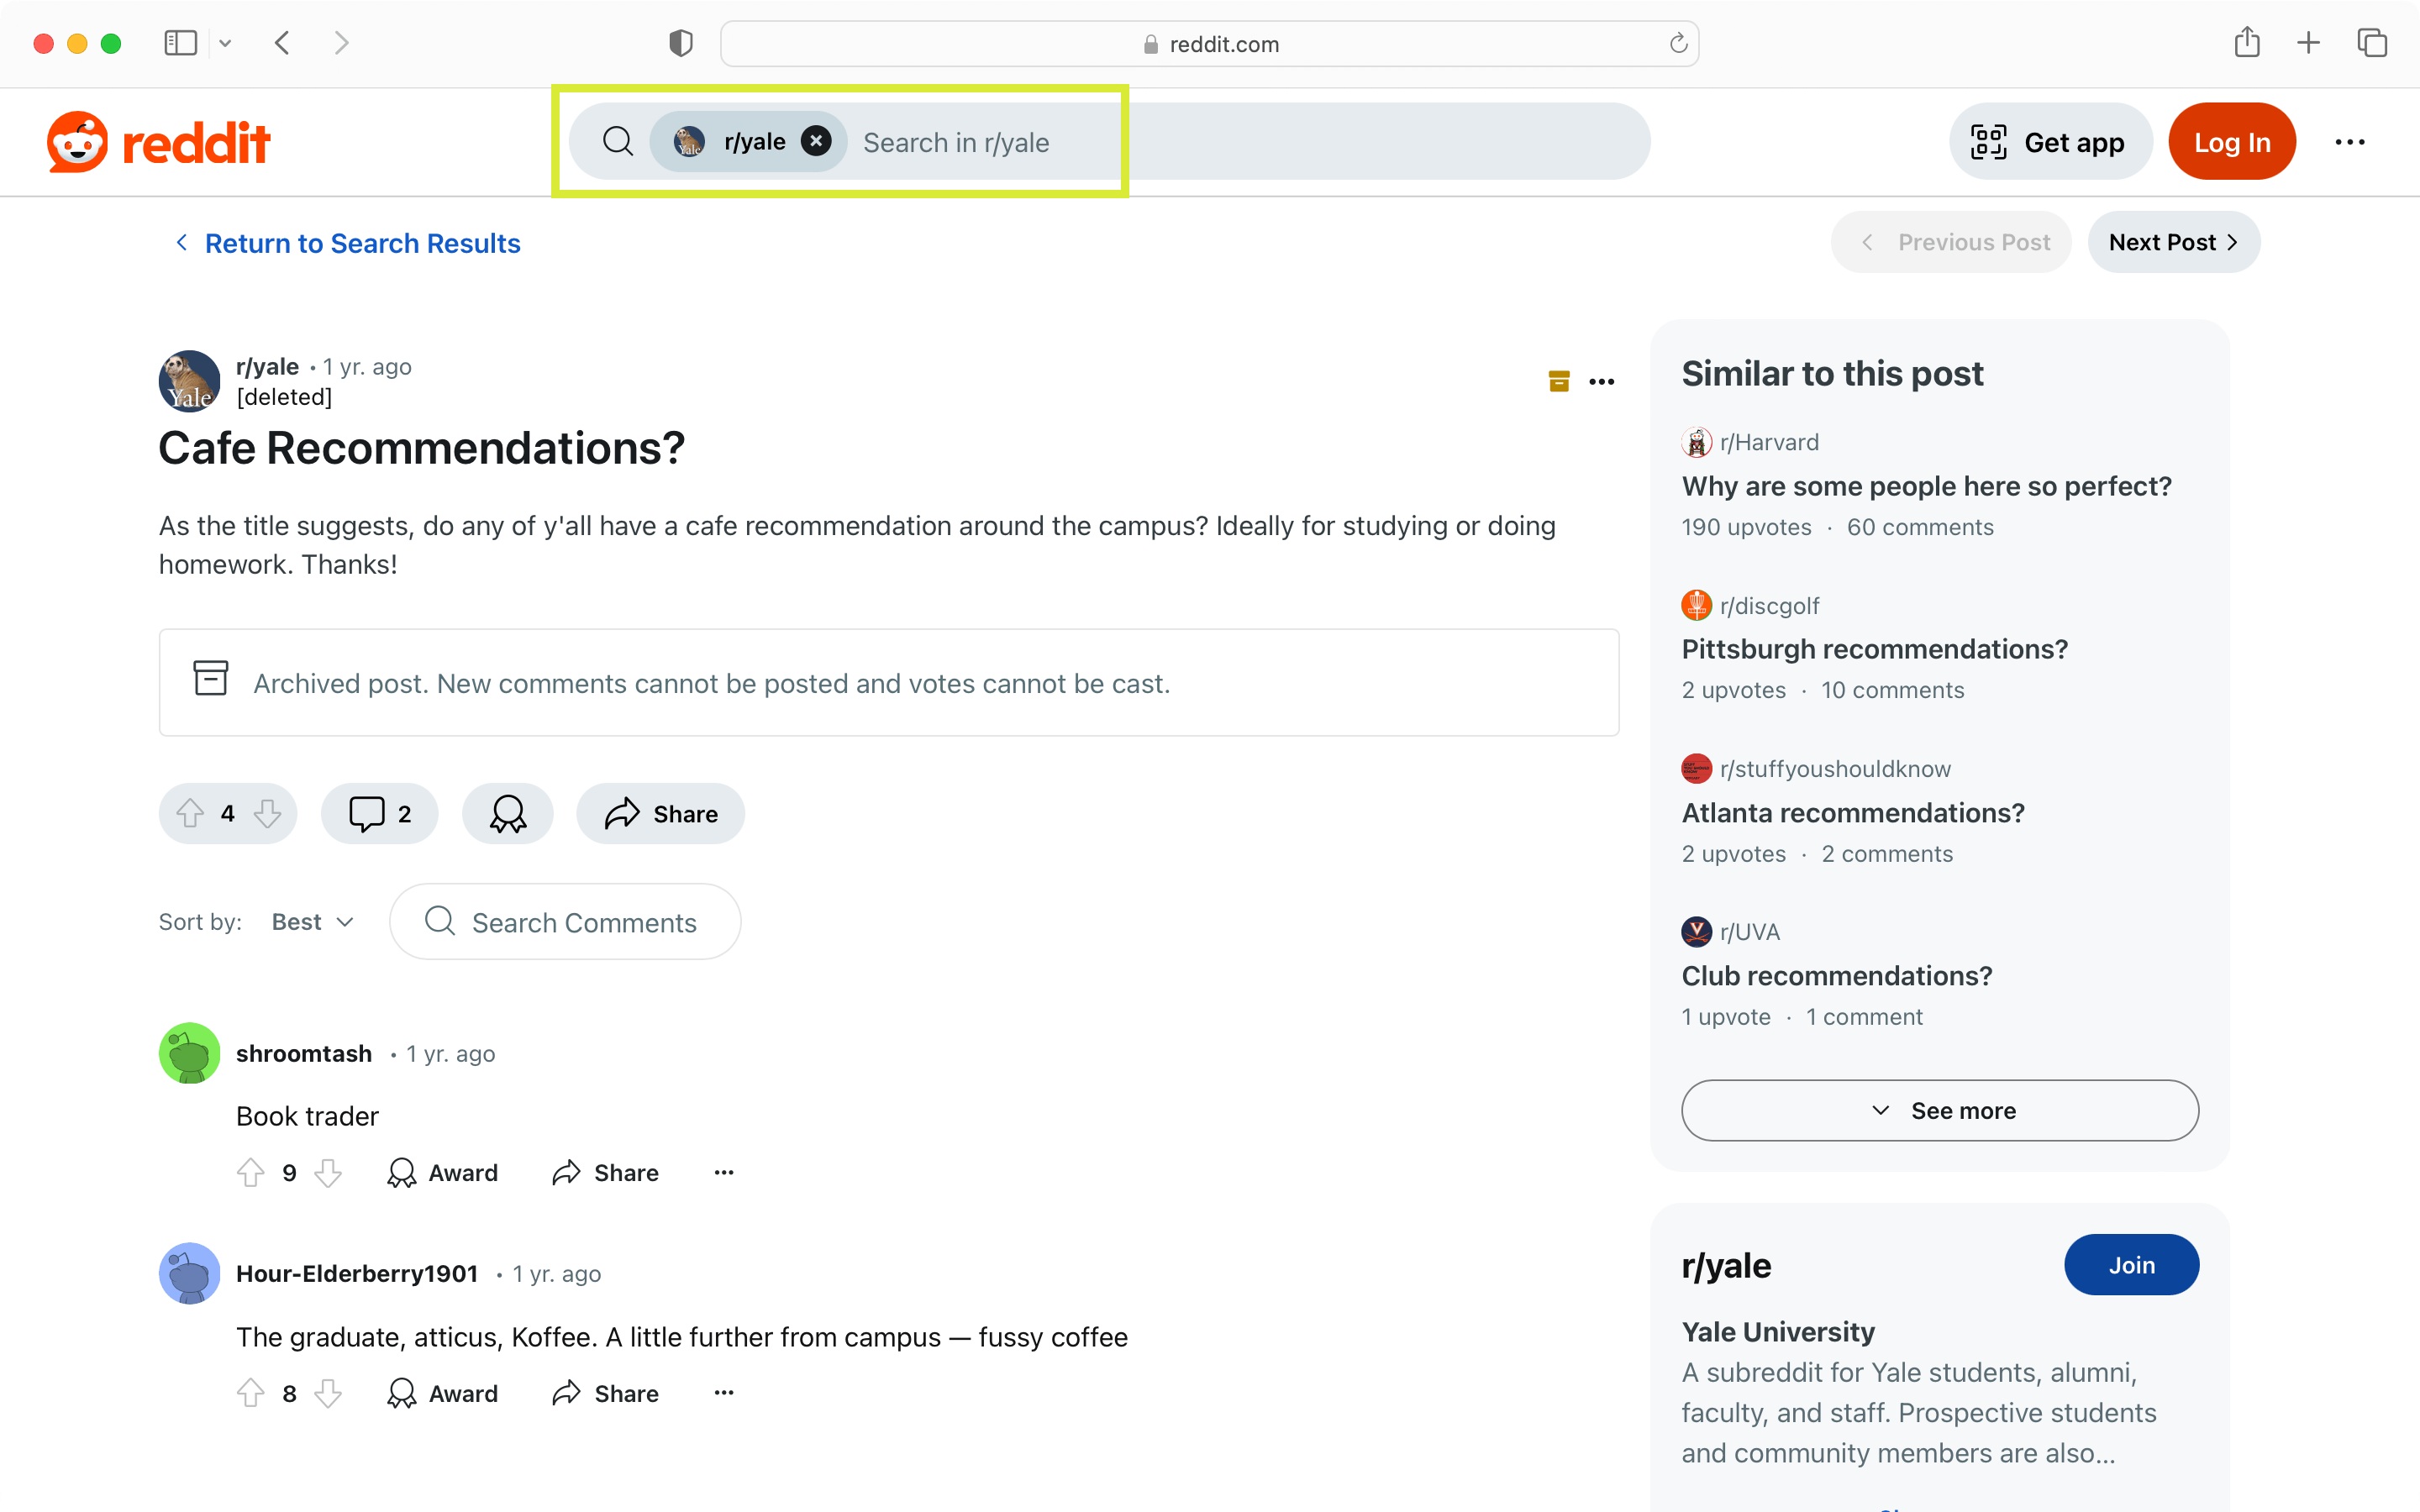Join the r/yale community
Viewport: 2420px width, 1512px height.
pyautogui.click(x=2131, y=1264)
